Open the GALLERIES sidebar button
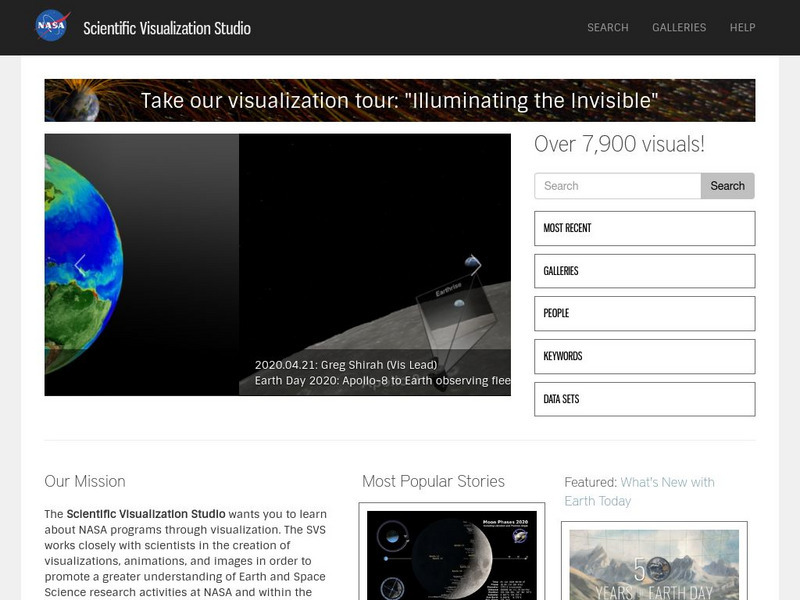800x600 pixels. (x=644, y=271)
